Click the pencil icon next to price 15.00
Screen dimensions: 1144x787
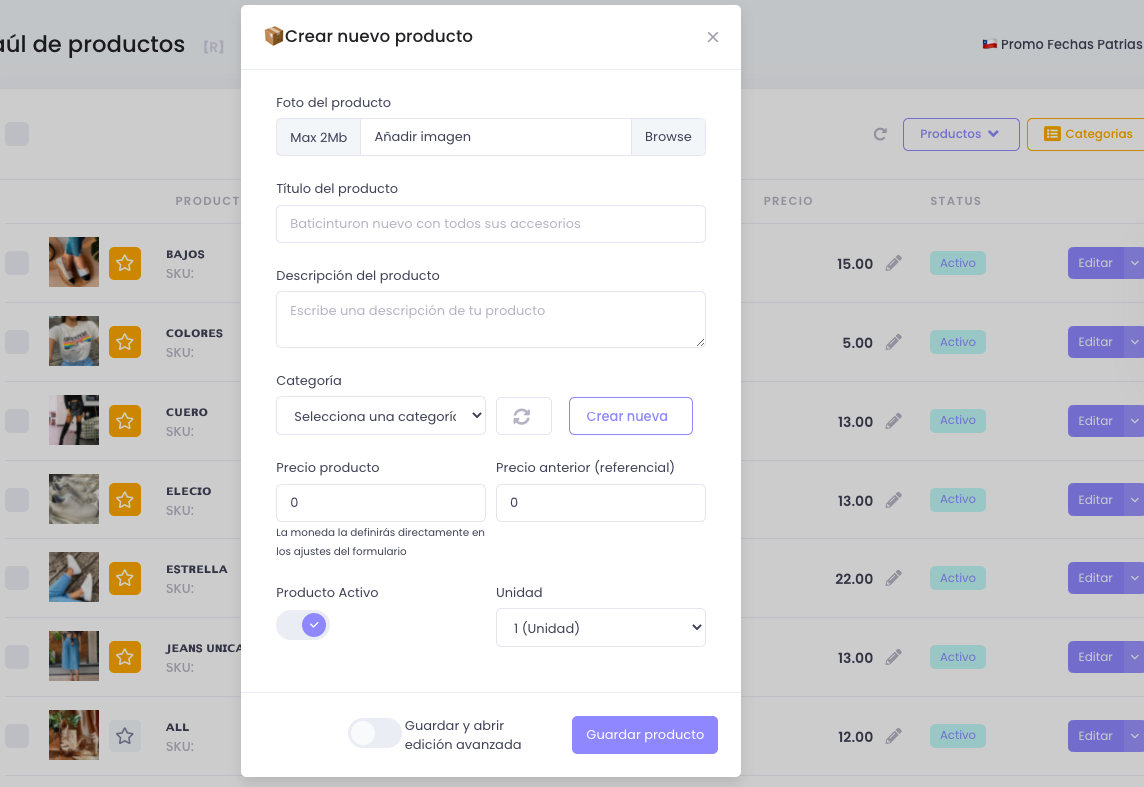[x=891, y=262]
